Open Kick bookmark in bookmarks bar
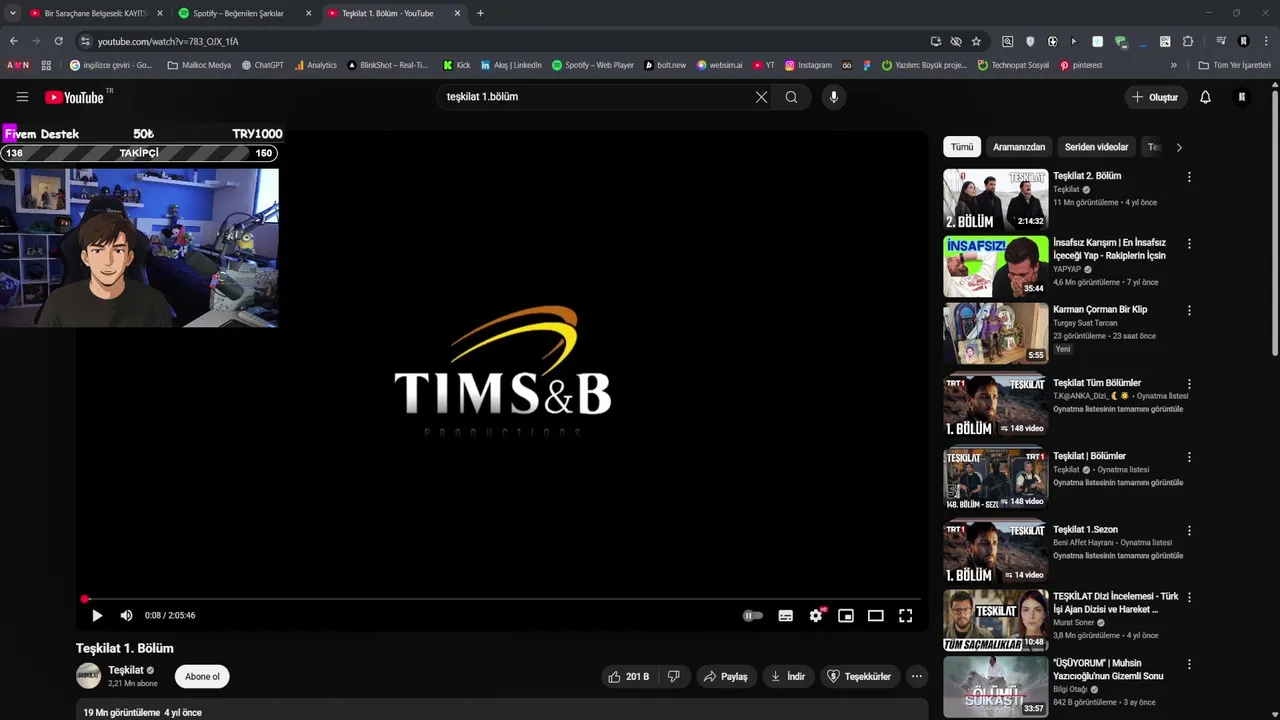Screen dimensions: 1280x720 pos(457,65)
